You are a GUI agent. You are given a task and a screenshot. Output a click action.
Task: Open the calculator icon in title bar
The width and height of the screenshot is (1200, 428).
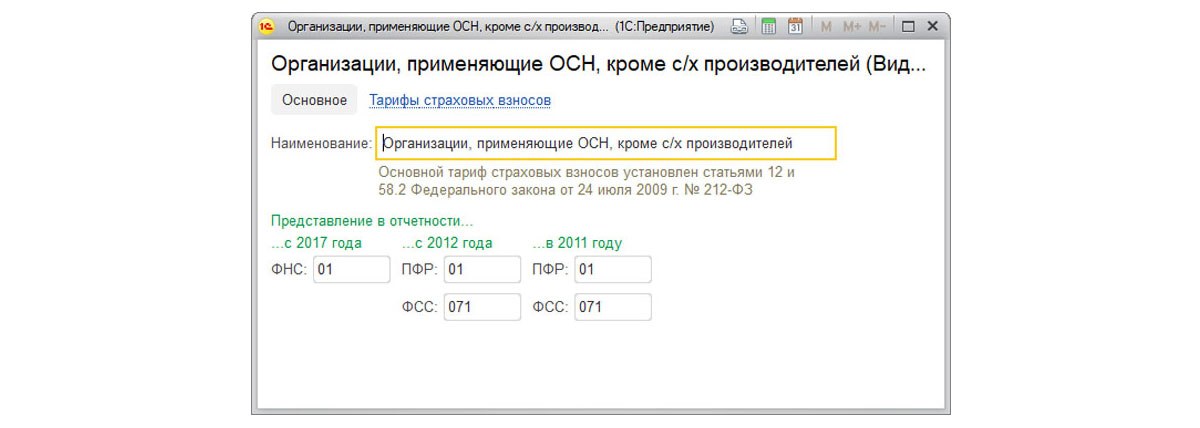click(x=768, y=27)
